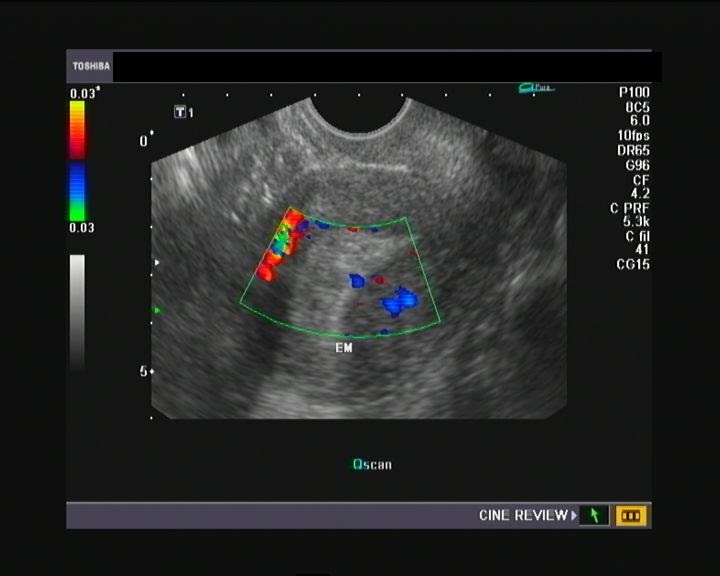The width and height of the screenshot is (720, 576).
Task: Click the ApliPure logo indicator
Action: (536, 87)
